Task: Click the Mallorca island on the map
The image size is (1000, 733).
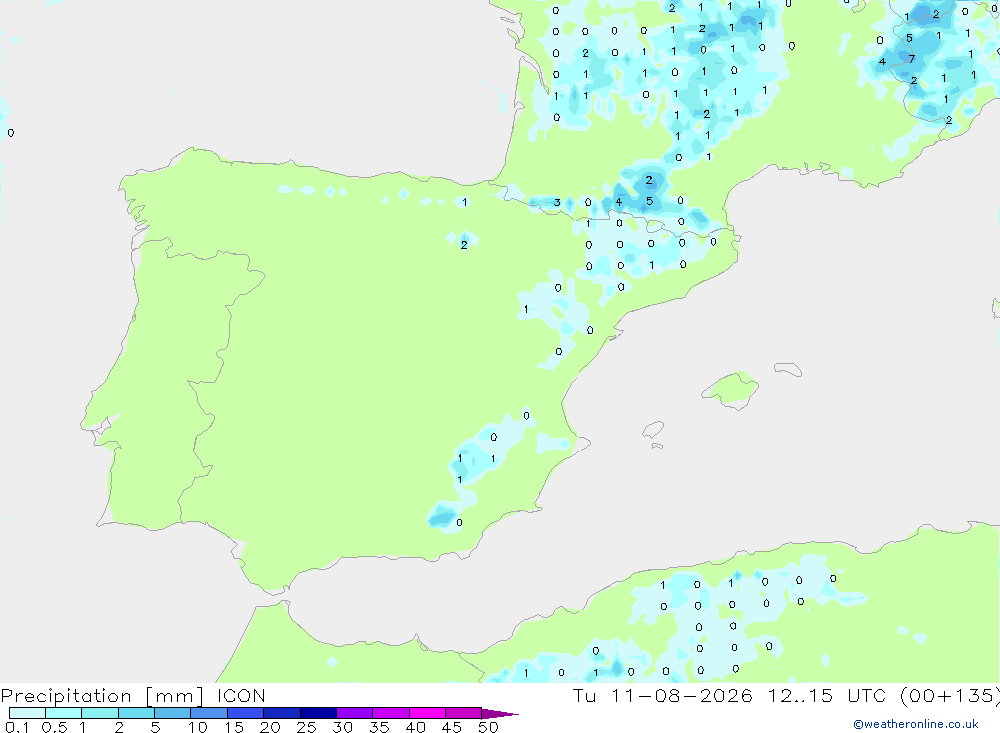Action: tap(731, 389)
